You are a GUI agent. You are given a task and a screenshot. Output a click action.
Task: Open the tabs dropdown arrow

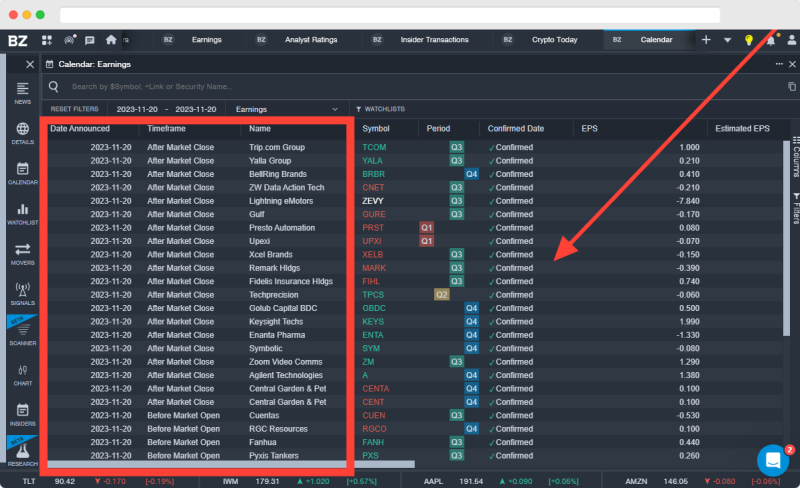click(x=727, y=40)
